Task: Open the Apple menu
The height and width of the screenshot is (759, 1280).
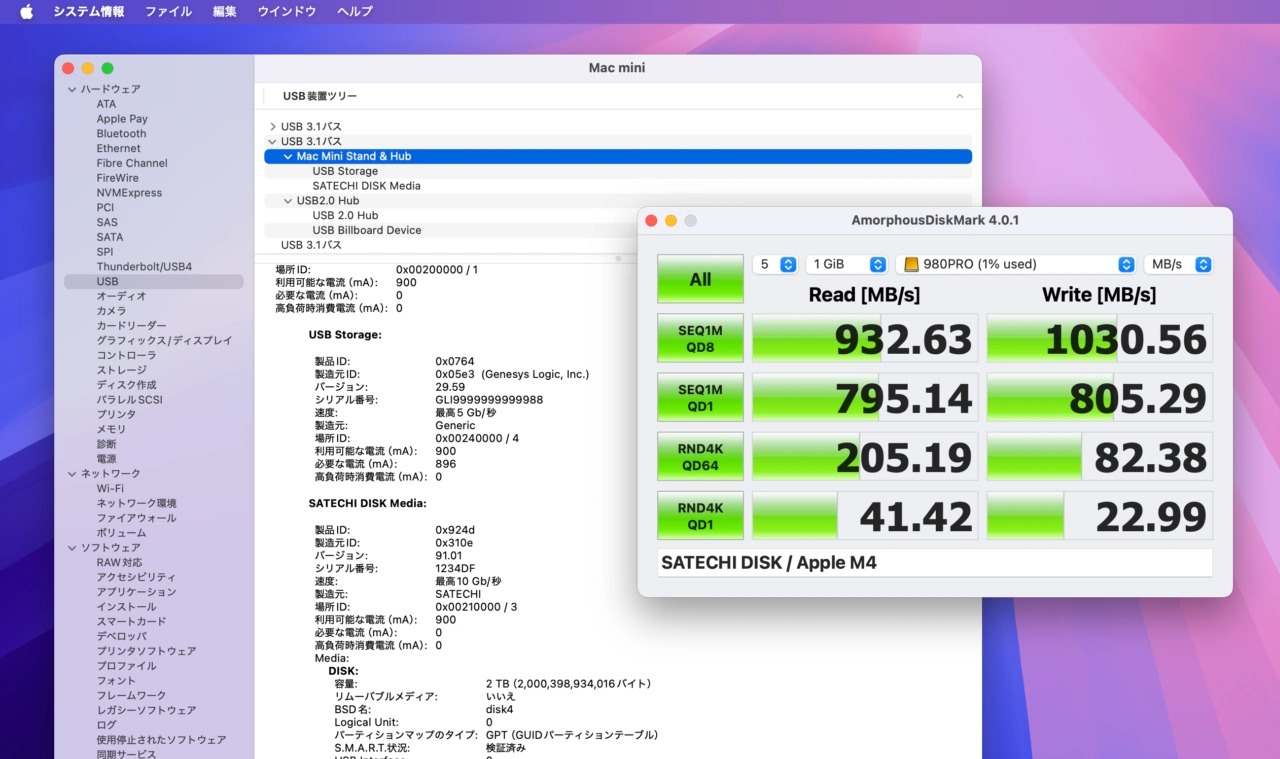Action: [27, 12]
